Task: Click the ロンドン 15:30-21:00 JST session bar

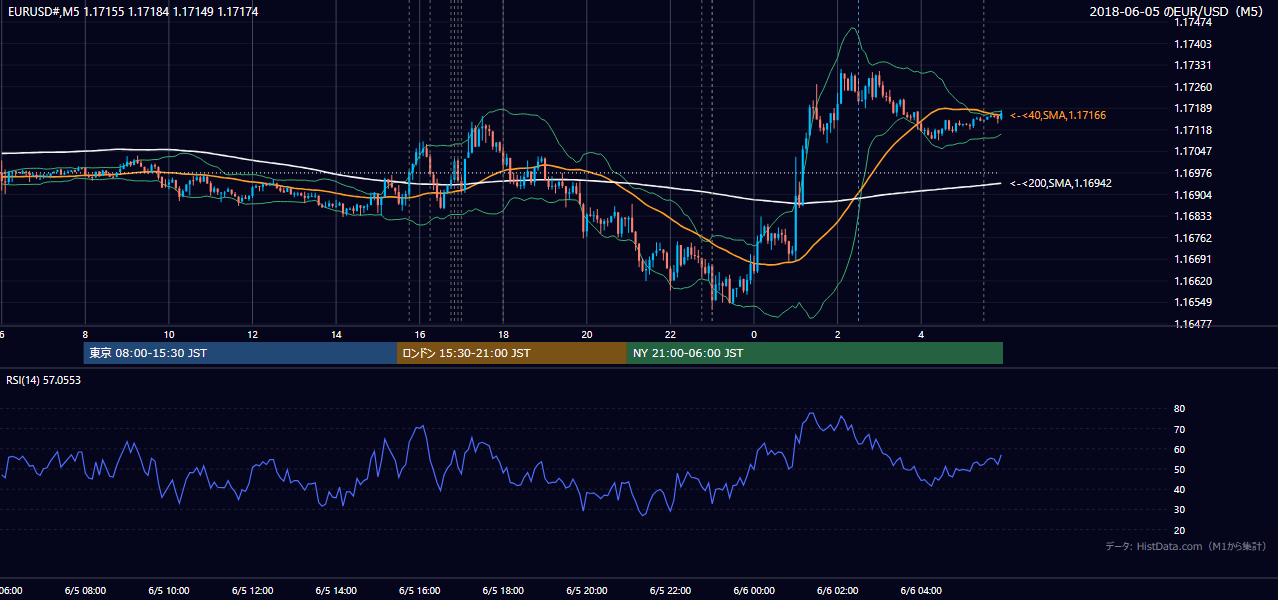Action: pyautogui.click(x=512, y=353)
